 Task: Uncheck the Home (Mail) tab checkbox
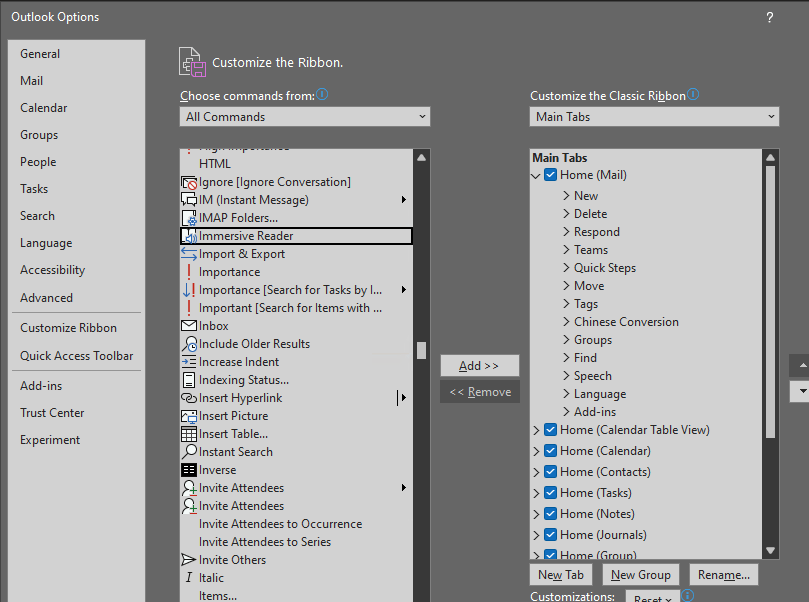tap(550, 174)
